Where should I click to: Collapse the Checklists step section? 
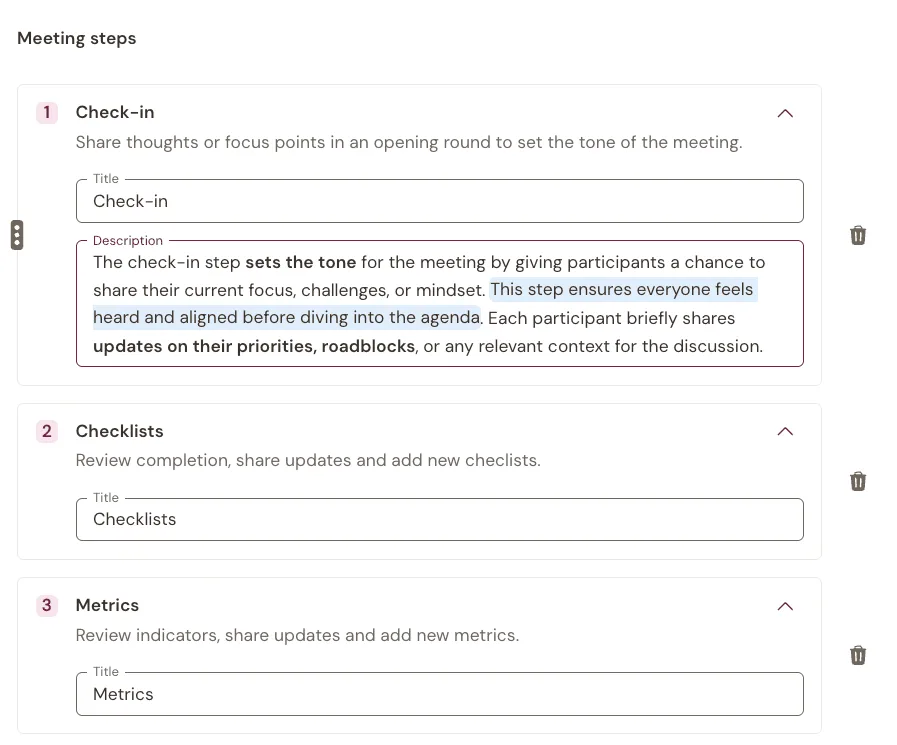click(x=785, y=431)
